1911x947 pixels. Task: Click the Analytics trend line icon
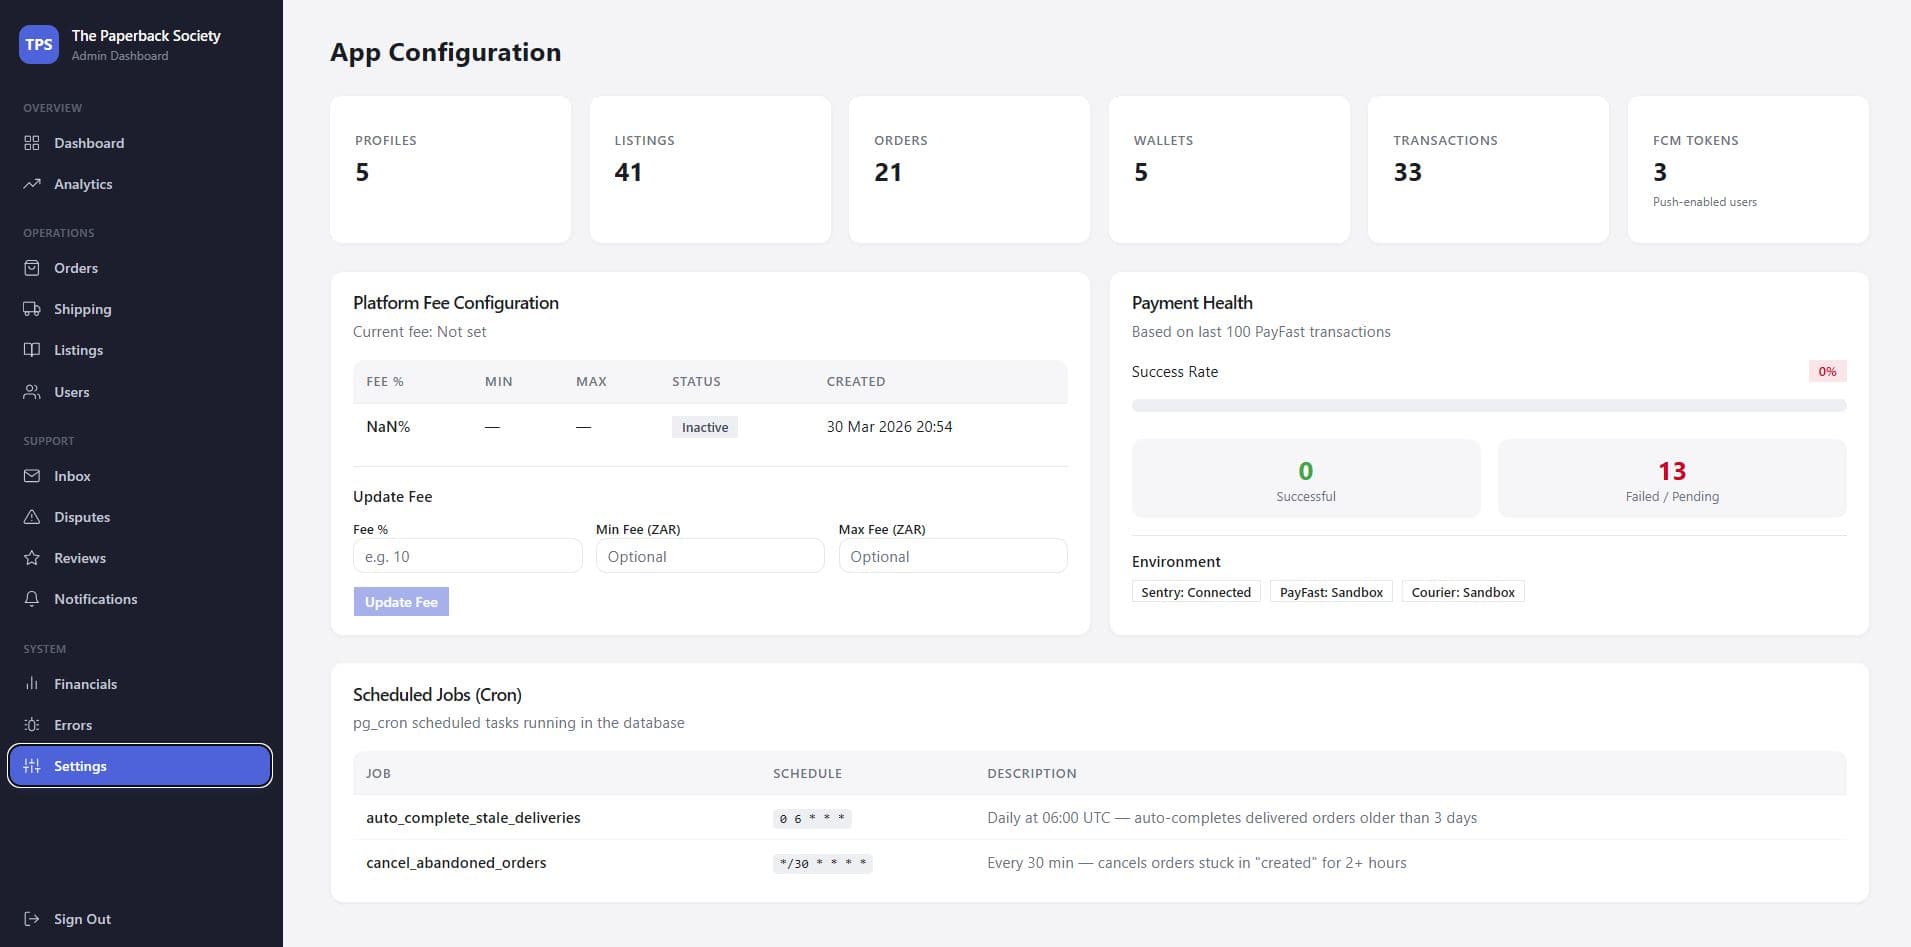point(32,184)
